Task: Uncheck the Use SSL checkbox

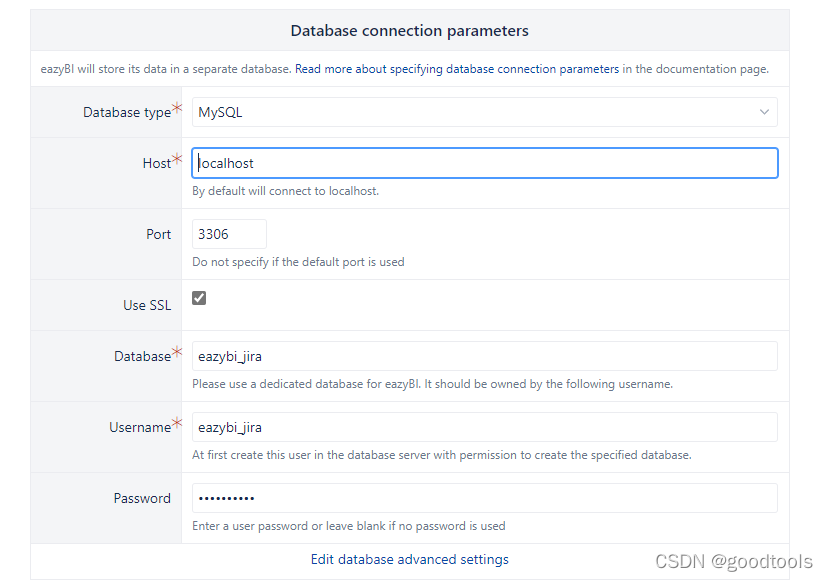Action: coord(199,298)
